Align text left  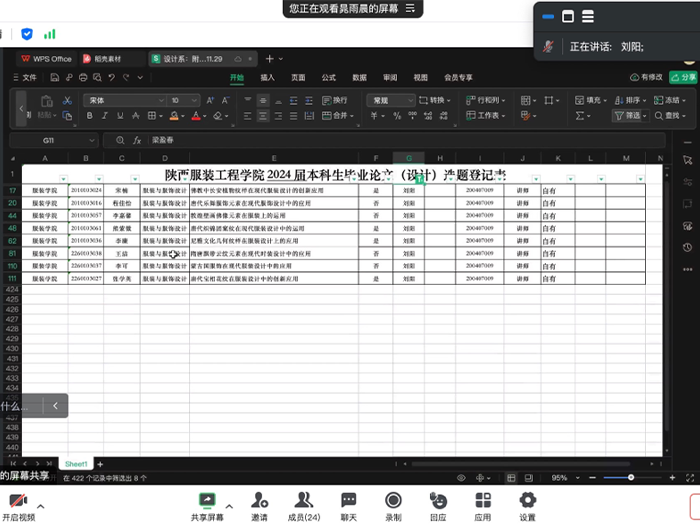pos(248,116)
